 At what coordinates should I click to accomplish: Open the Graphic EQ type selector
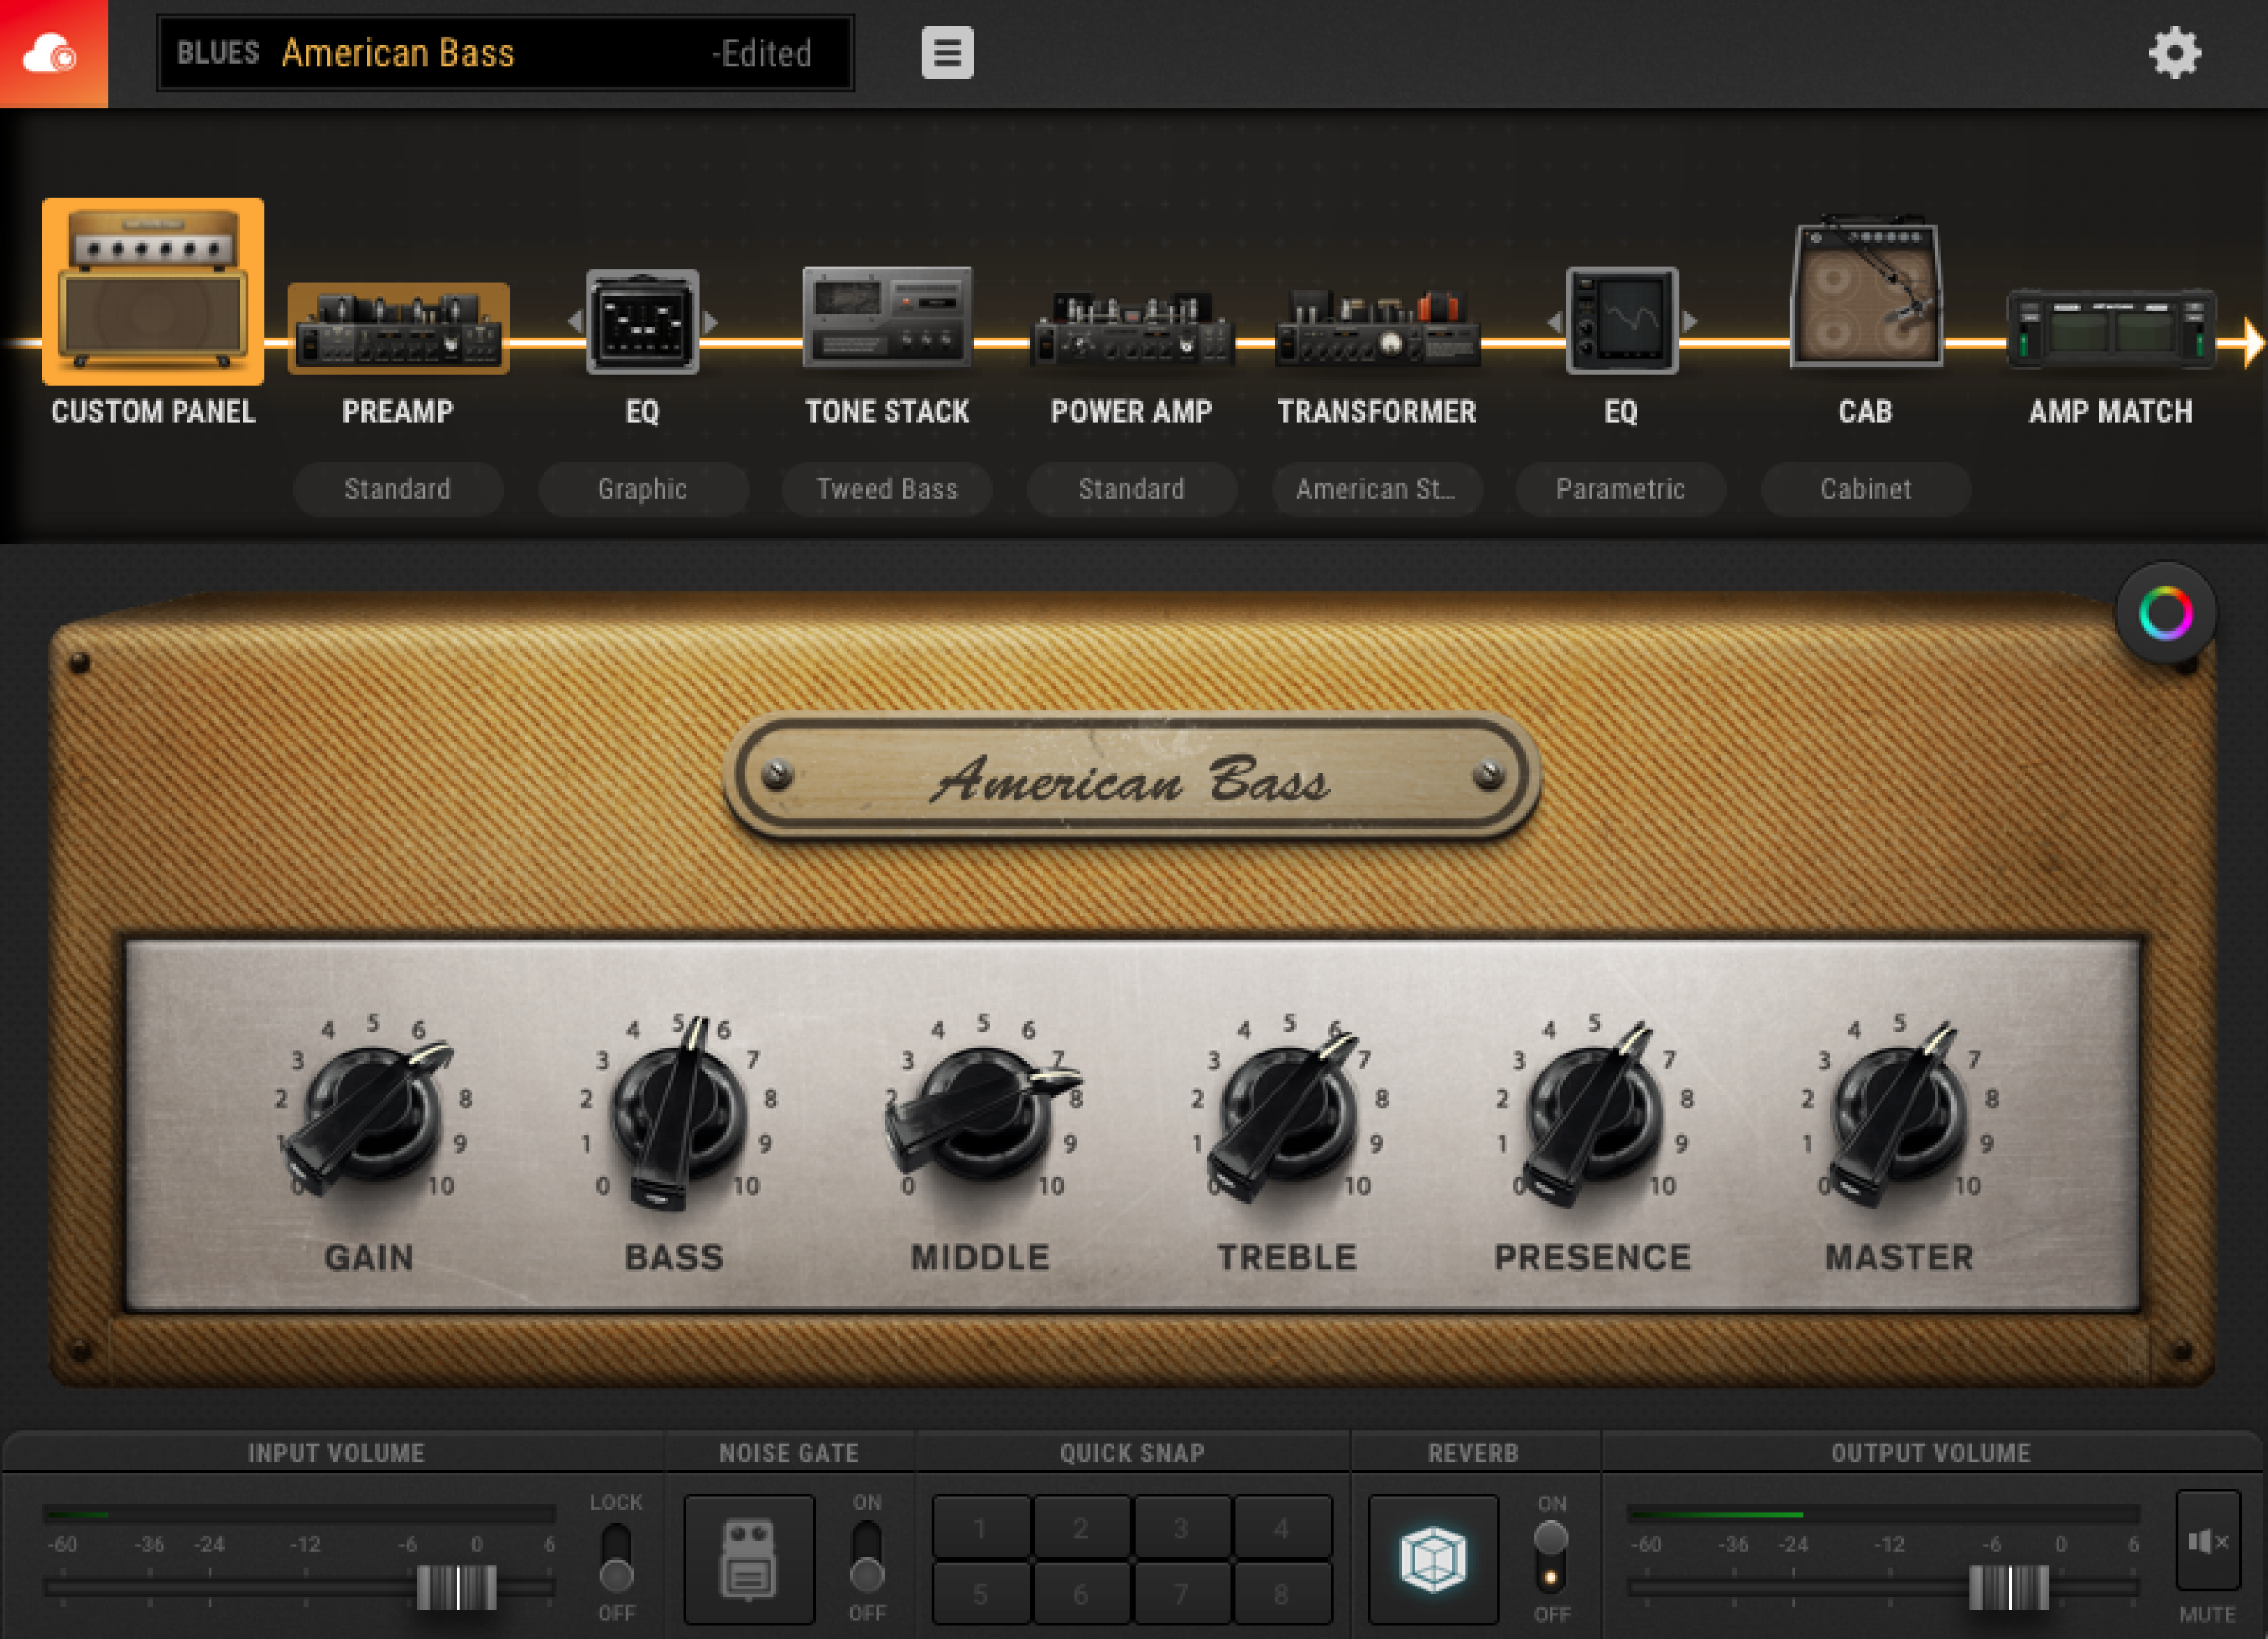(643, 489)
